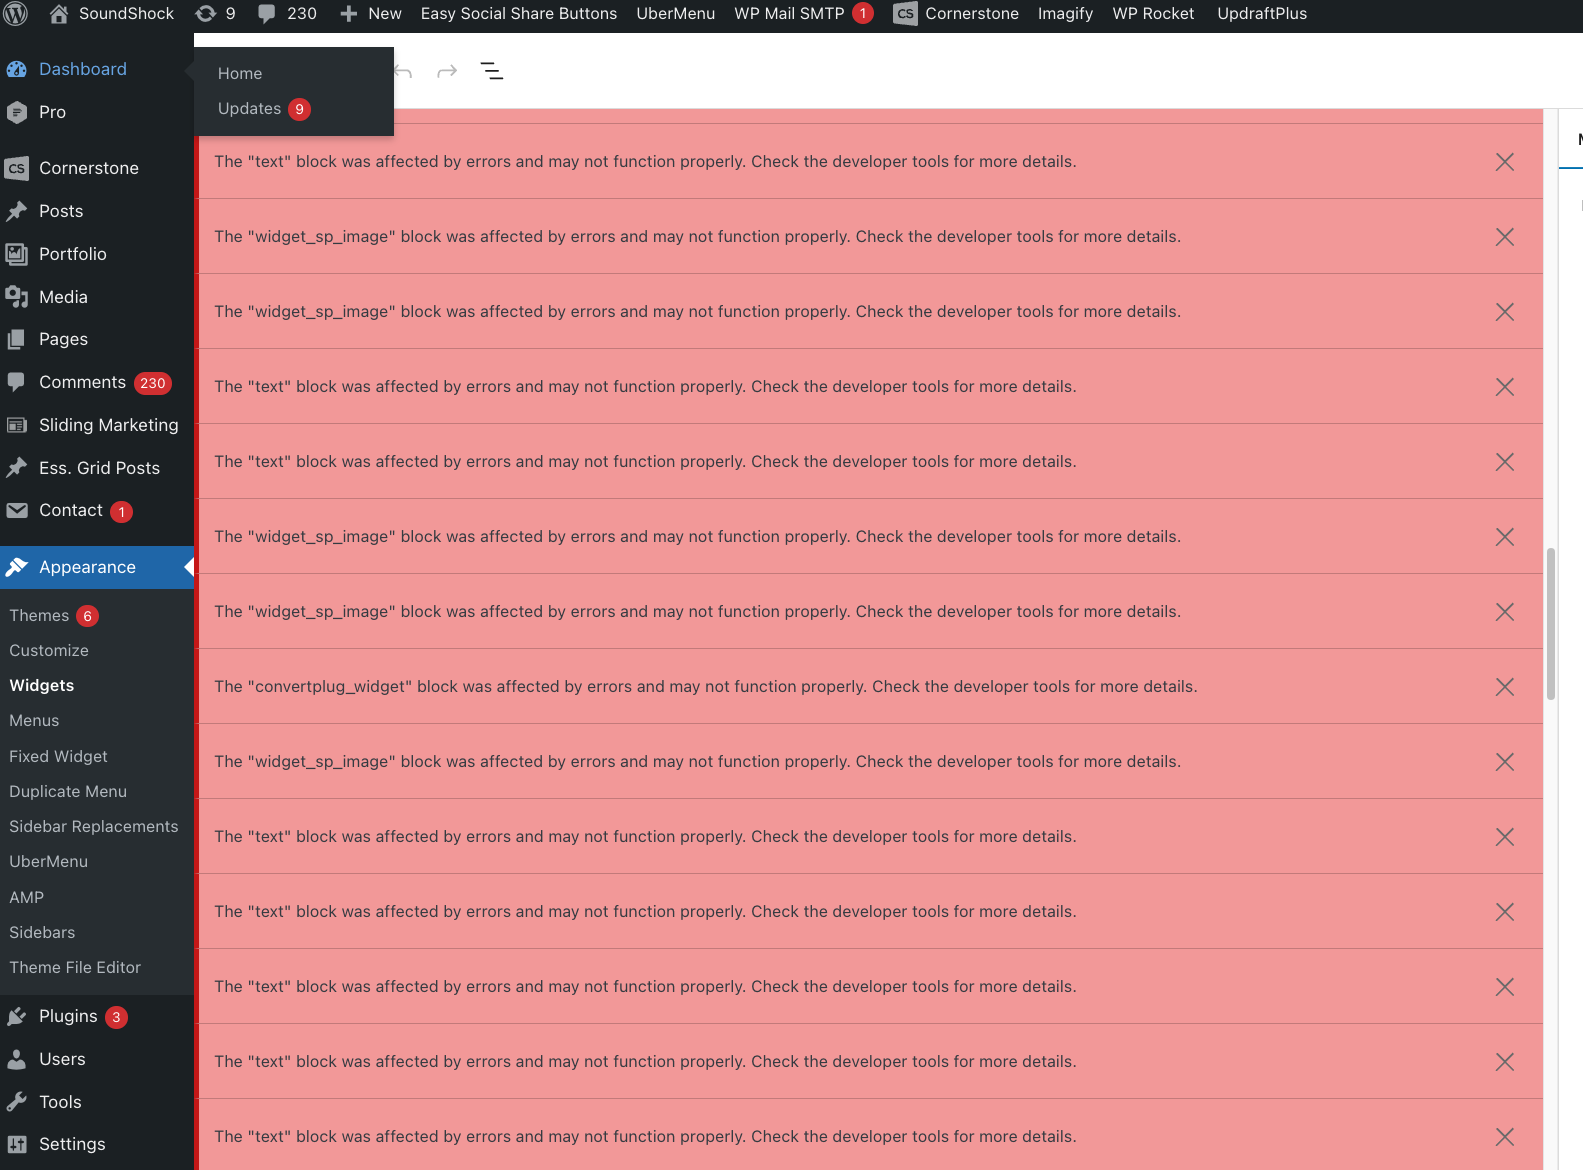Open WP Mail SMTP admin bar menu
Image resolution: width=1583 pixels, height=1170 pixels.
tap(789, 14)
